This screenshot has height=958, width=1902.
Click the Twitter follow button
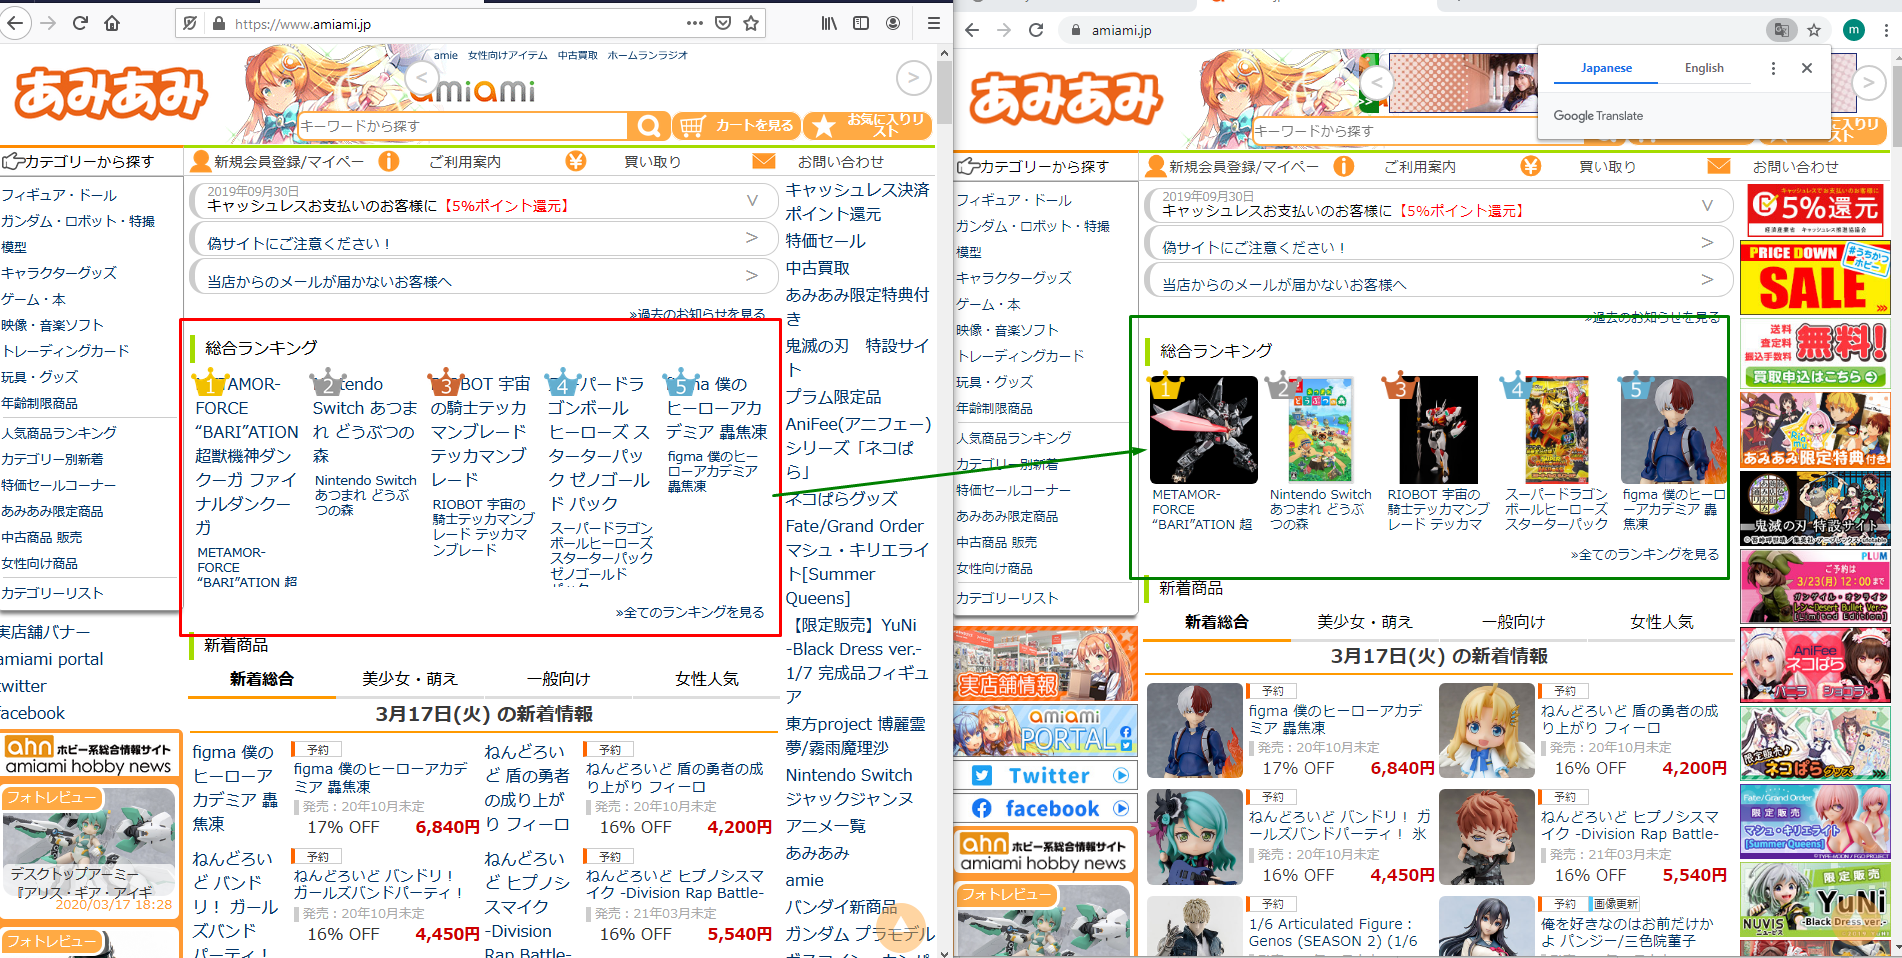(x=1044, y=774)
